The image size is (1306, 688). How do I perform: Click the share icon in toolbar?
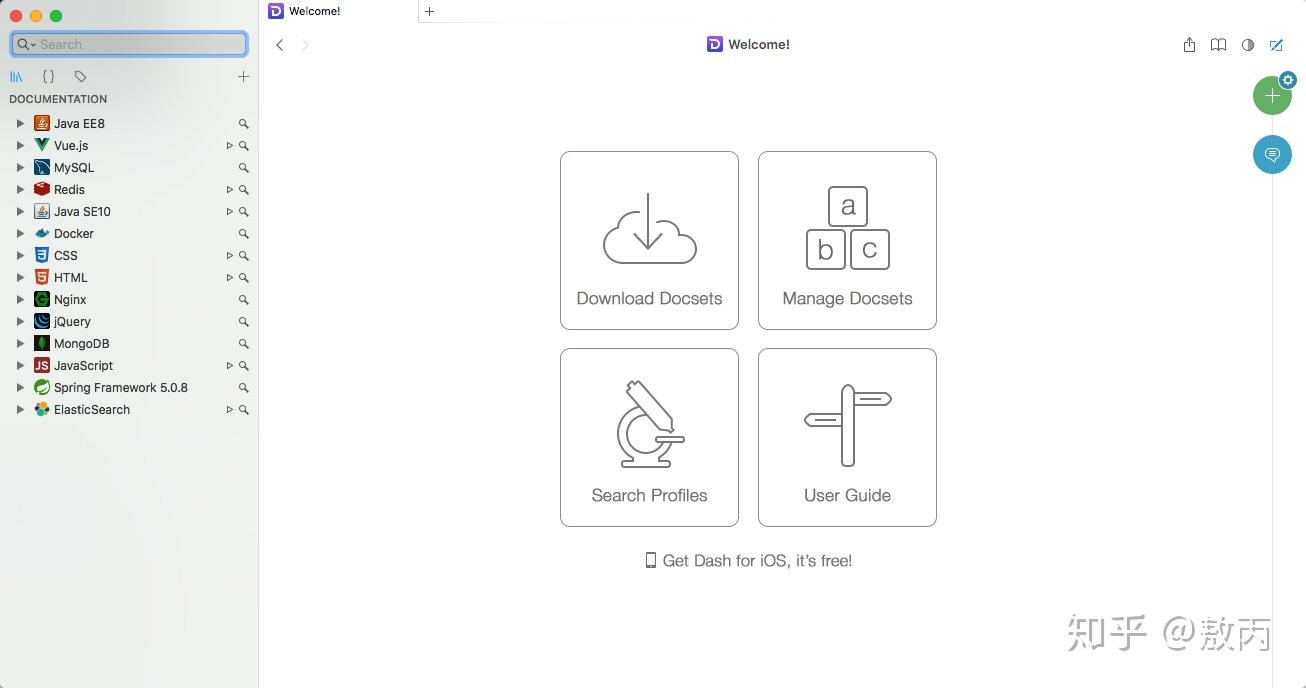[1189, 45]
